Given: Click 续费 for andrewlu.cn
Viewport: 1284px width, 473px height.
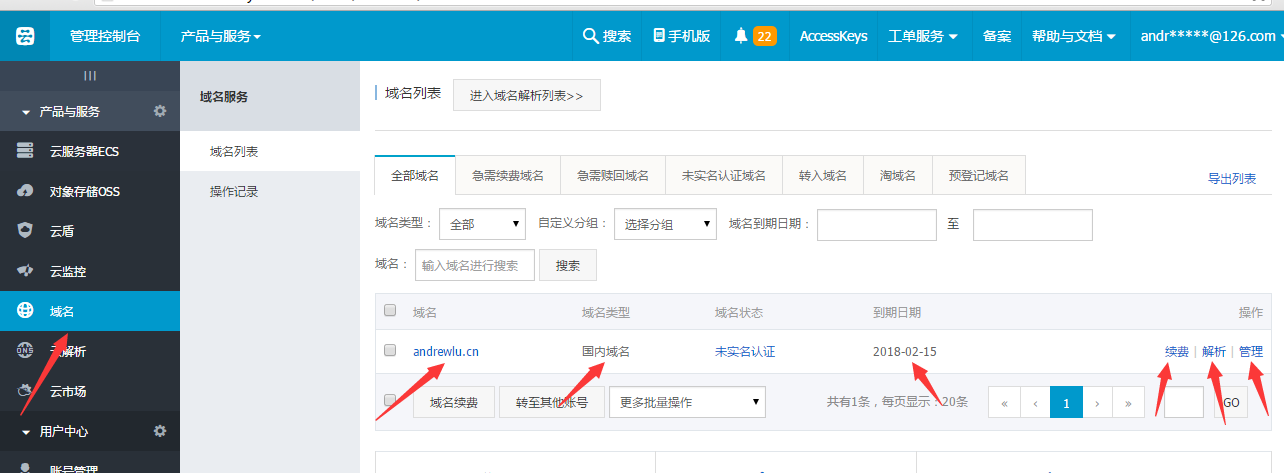Looking at the screenshot, I should pos(1177,351).
